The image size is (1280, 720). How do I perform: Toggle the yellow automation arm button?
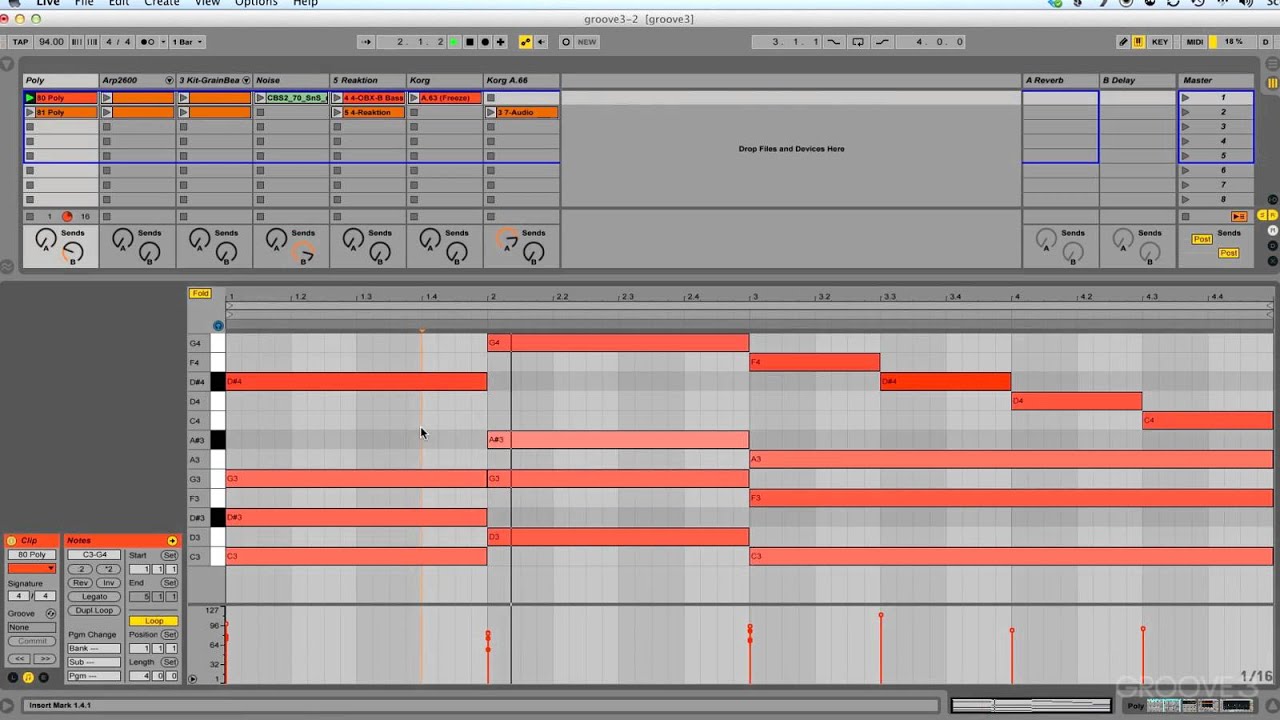526,42
